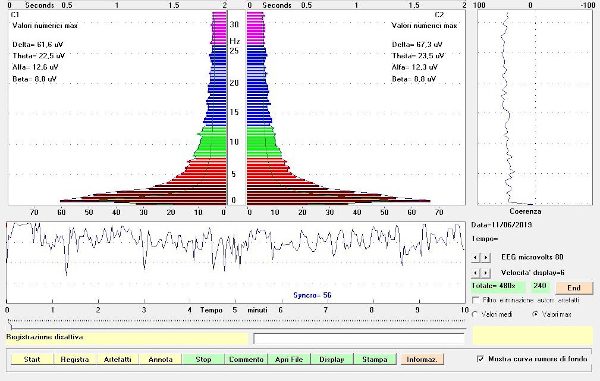The image size is (600, 381).
Task: Add a note with Commento button
Action: pos(246,359)
